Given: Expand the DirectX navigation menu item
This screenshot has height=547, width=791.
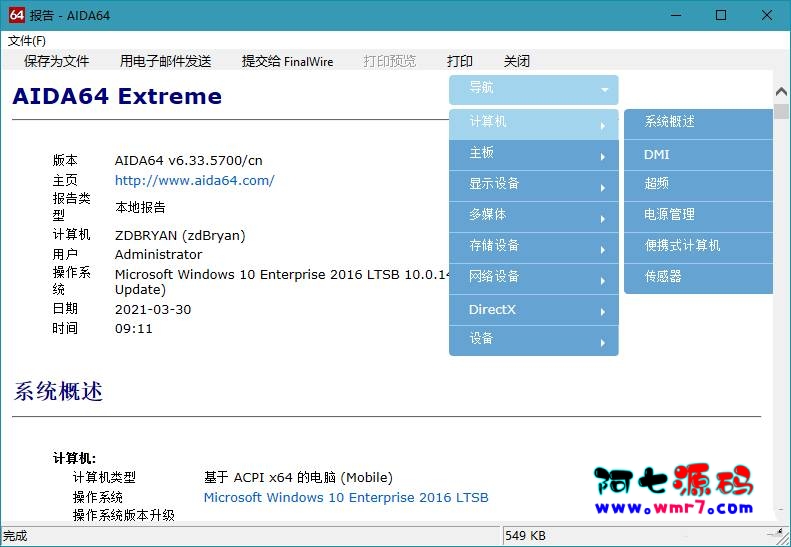Looking at the screenshot, I should coord(534,310).
